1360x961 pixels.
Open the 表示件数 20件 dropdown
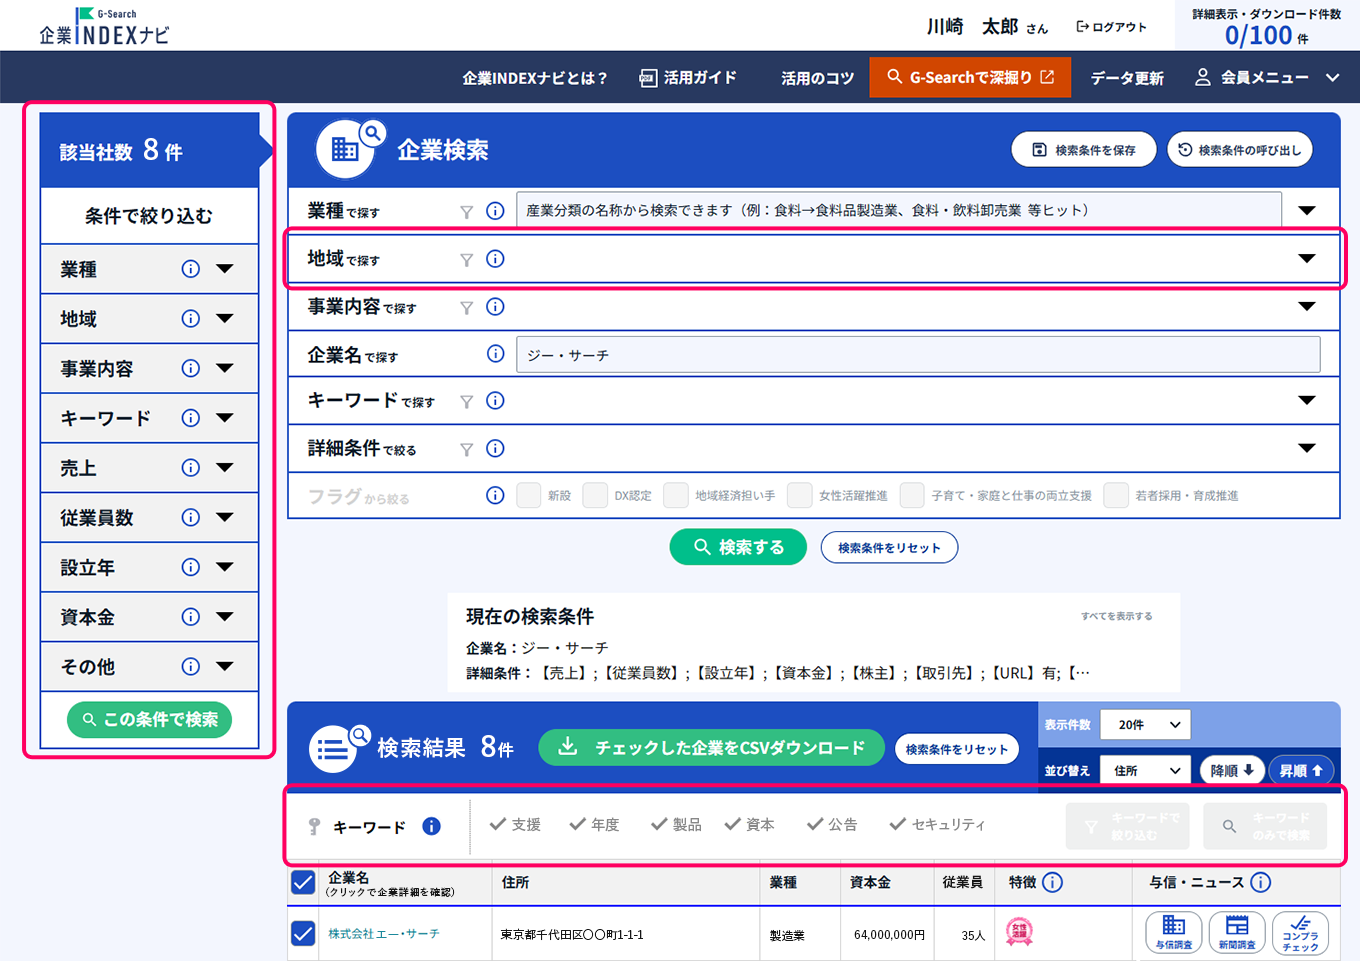click(1145, 724)
